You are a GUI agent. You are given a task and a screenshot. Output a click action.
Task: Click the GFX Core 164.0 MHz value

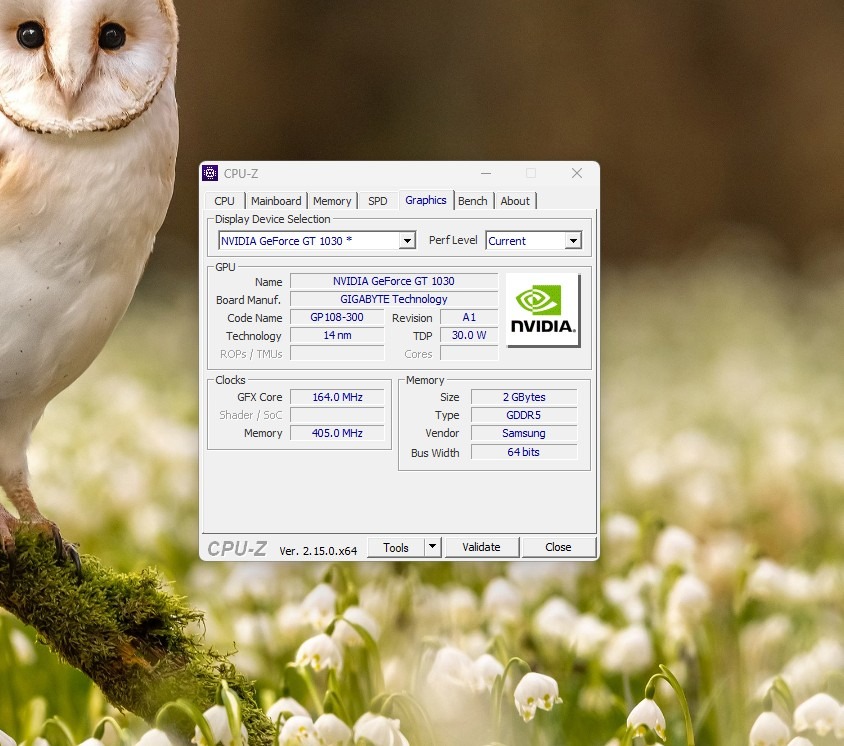[337, 397]
